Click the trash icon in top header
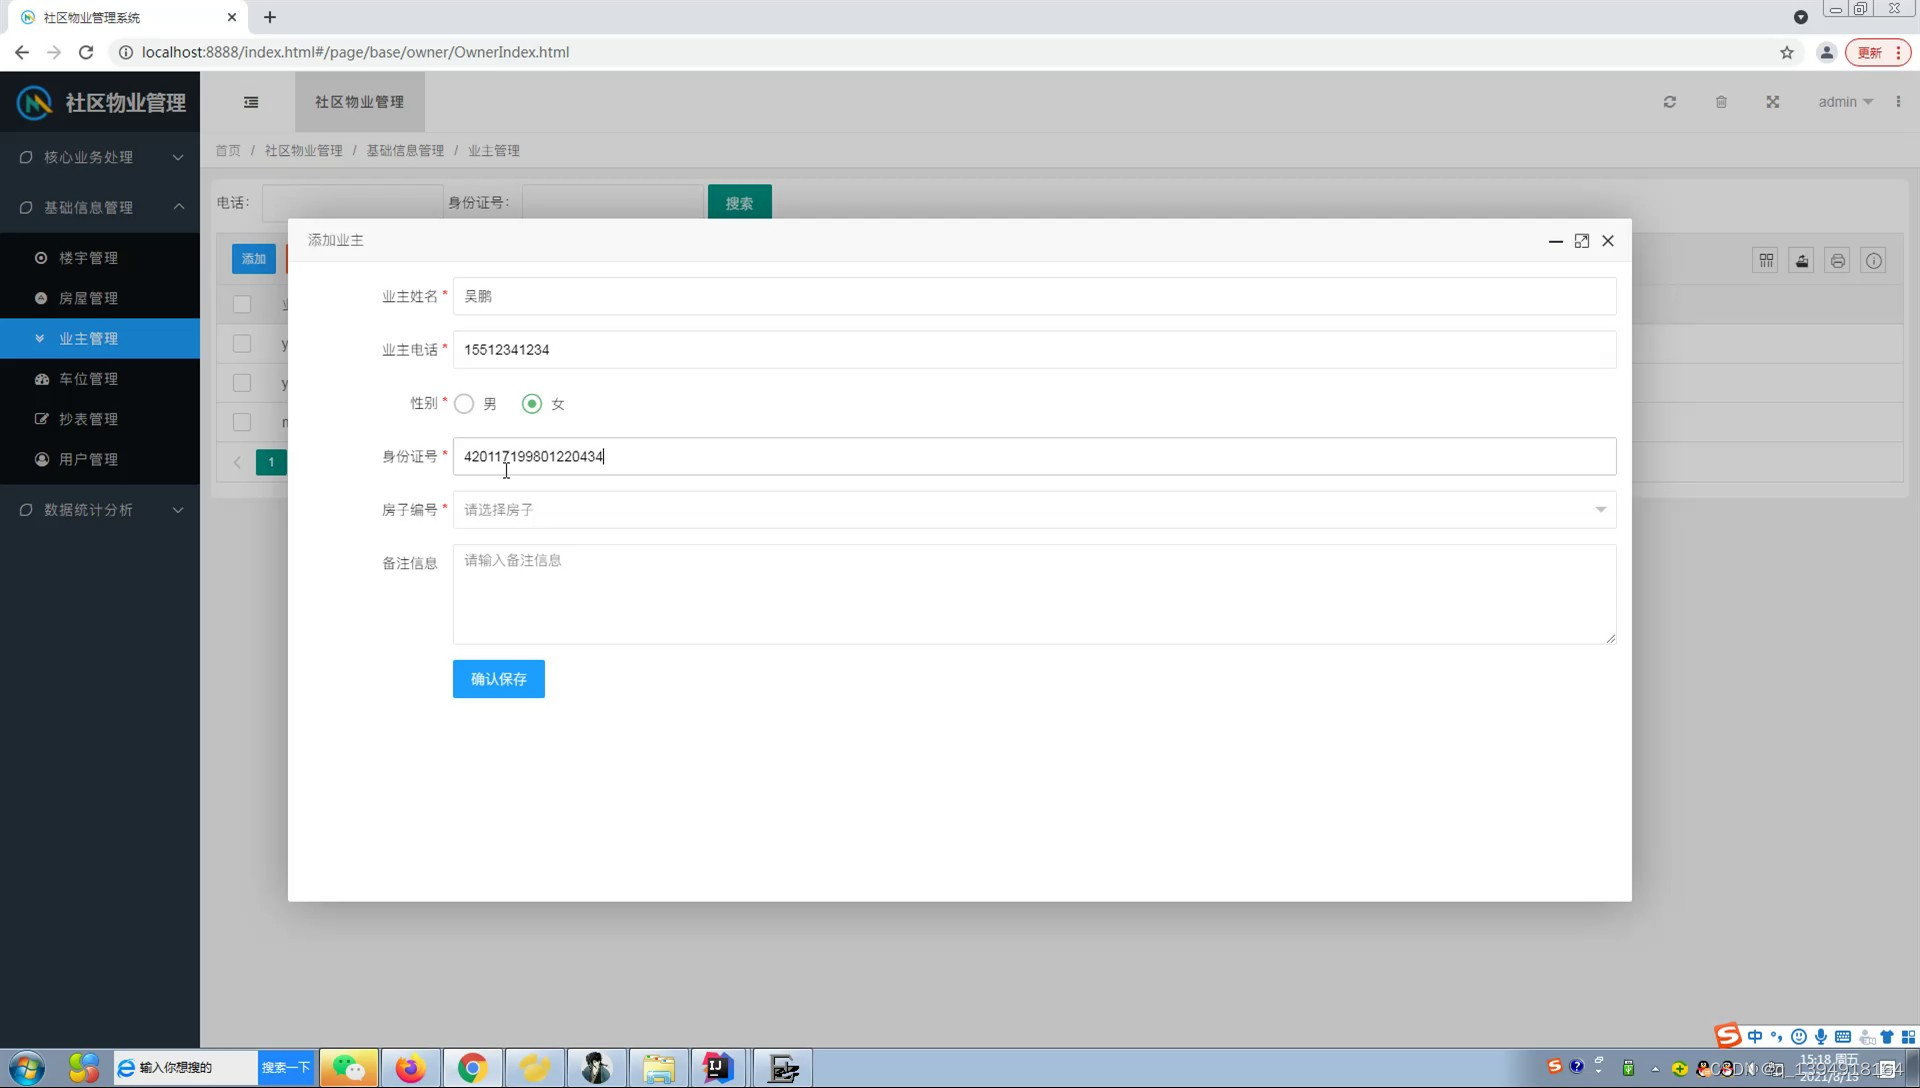1920x1088 pixels. pos(1721,102)
